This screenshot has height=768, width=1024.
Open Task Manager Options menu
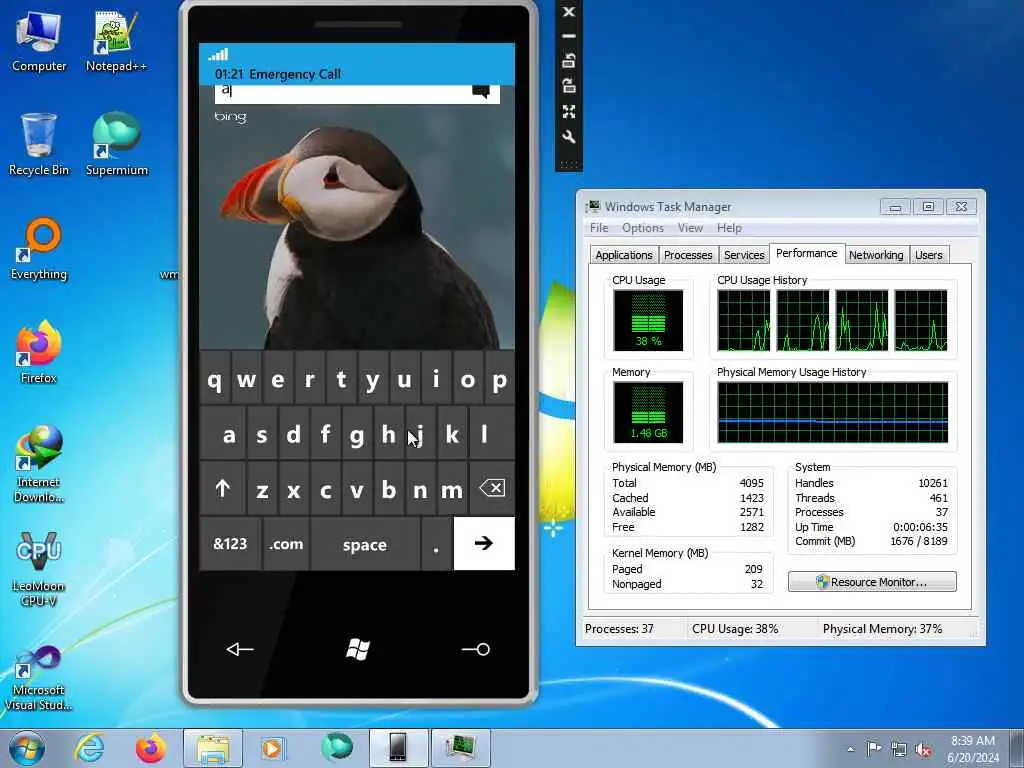click(643, 228)
